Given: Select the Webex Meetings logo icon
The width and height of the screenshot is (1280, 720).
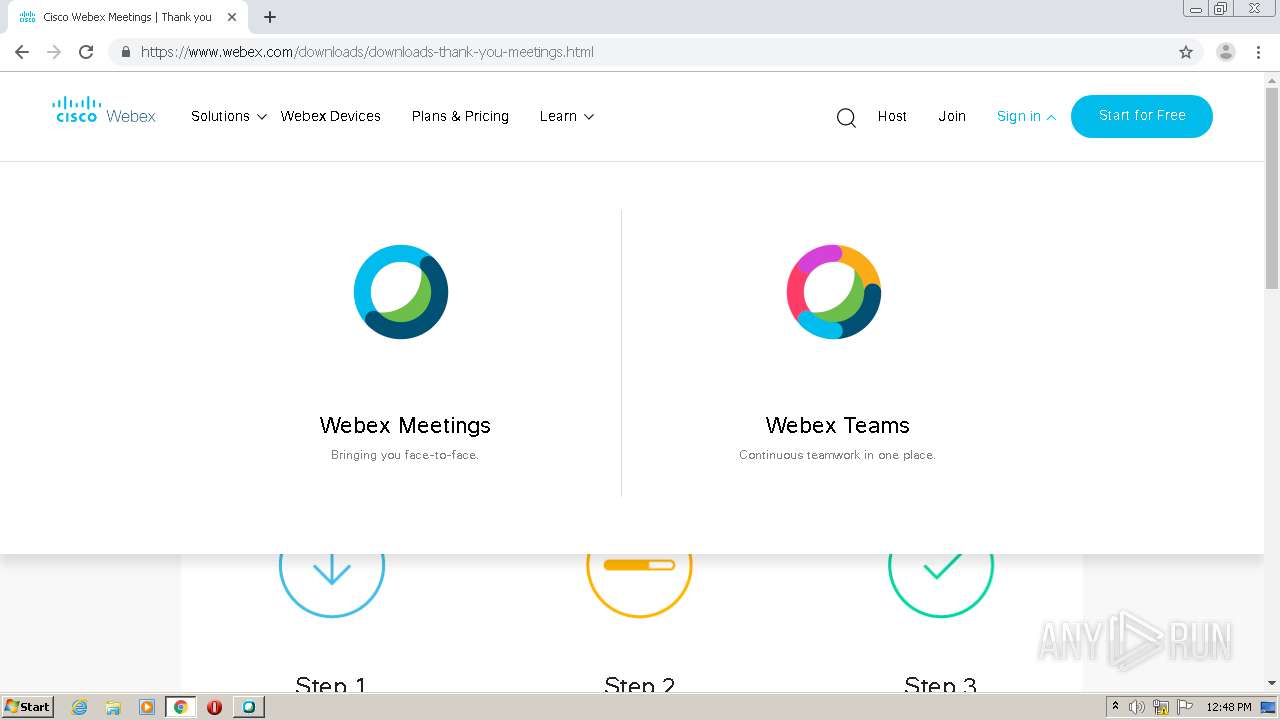Looking at the screenshot, I should [x=401, y=292].
